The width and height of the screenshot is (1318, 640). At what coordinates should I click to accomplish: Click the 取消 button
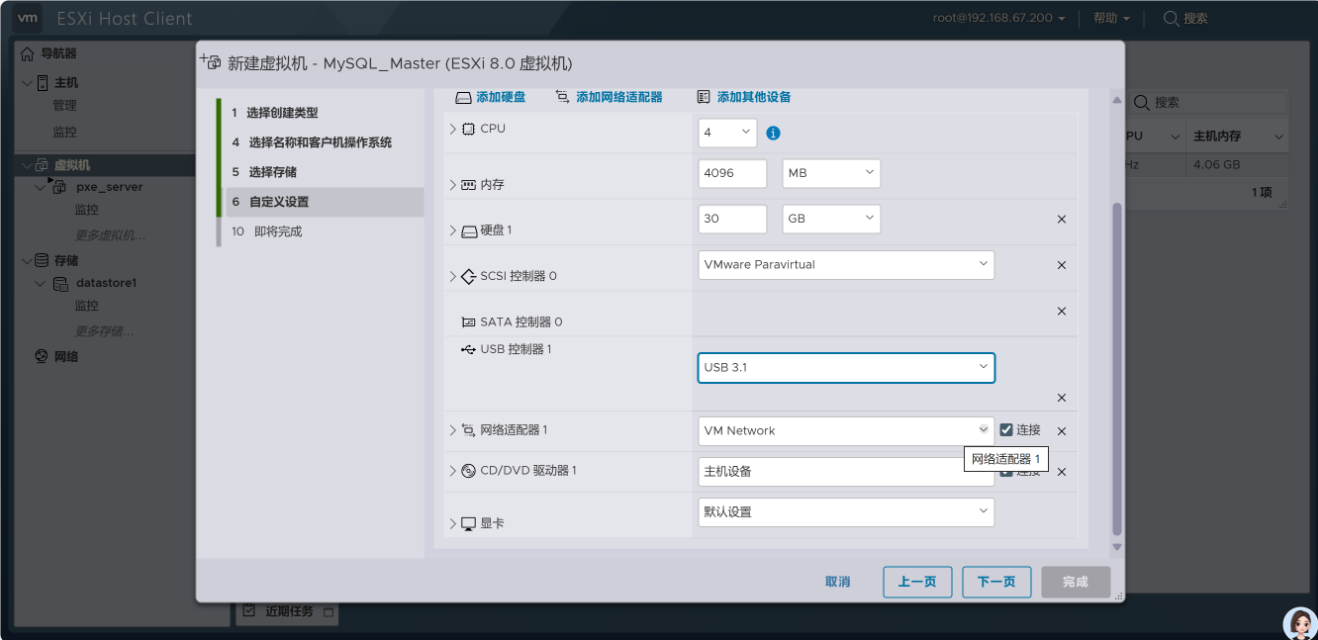click(x=837, y=582)
